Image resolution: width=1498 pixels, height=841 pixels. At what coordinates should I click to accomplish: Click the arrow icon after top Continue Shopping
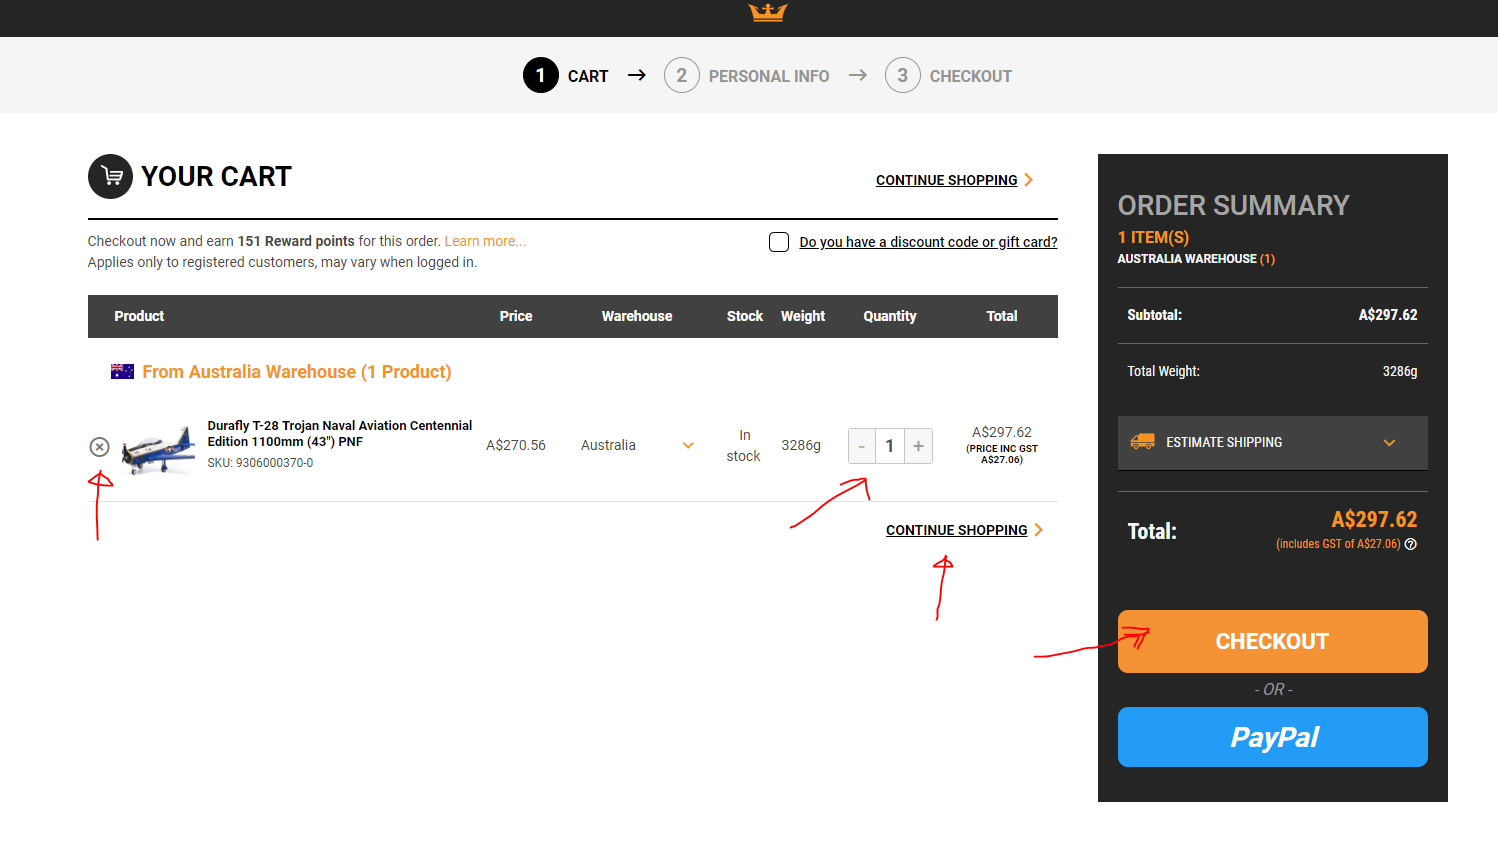1028,180
